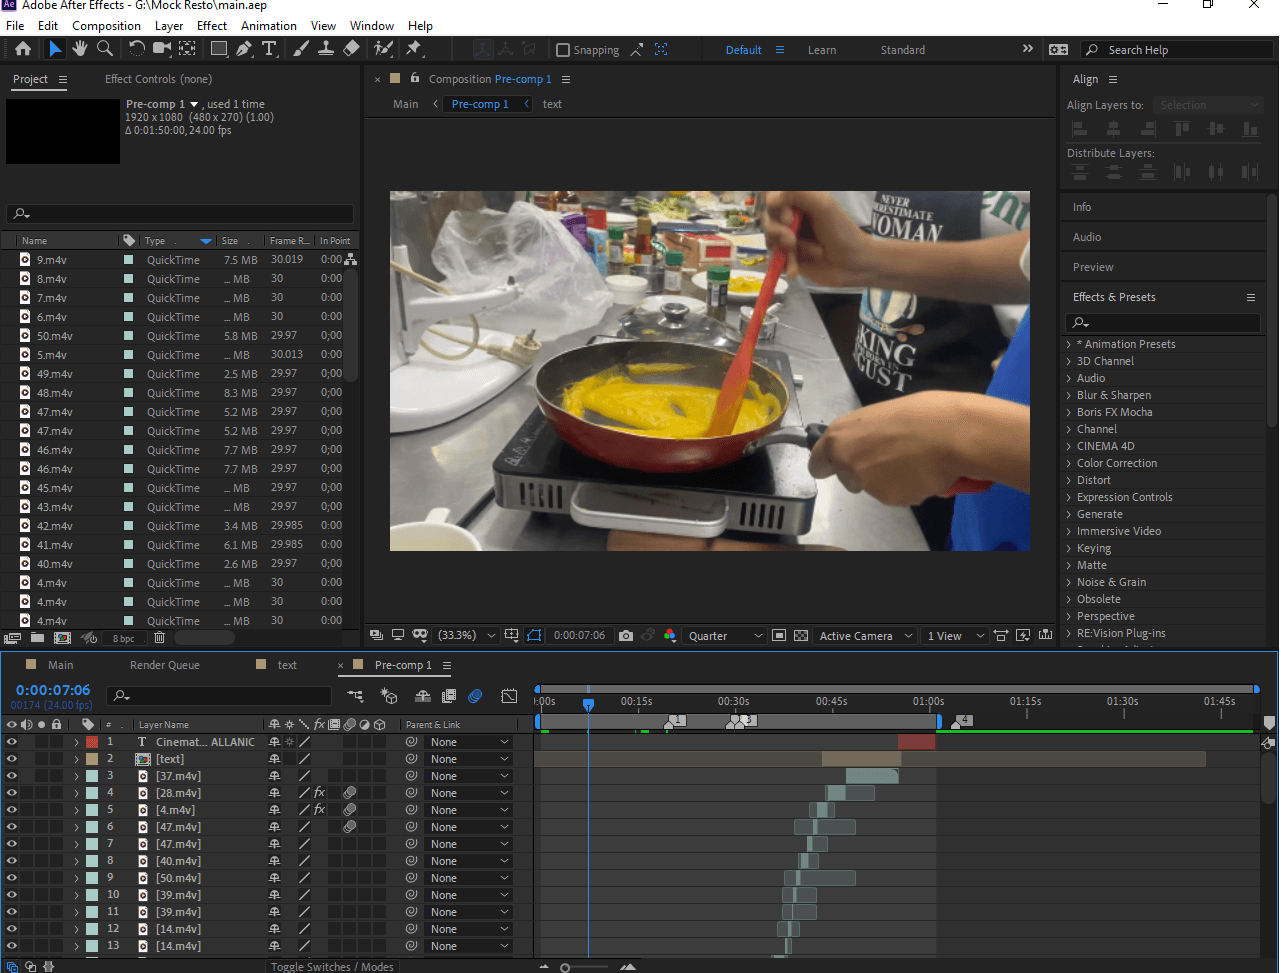Select the Type text tool
This screenshot has height=973, width=1281.
269,49
